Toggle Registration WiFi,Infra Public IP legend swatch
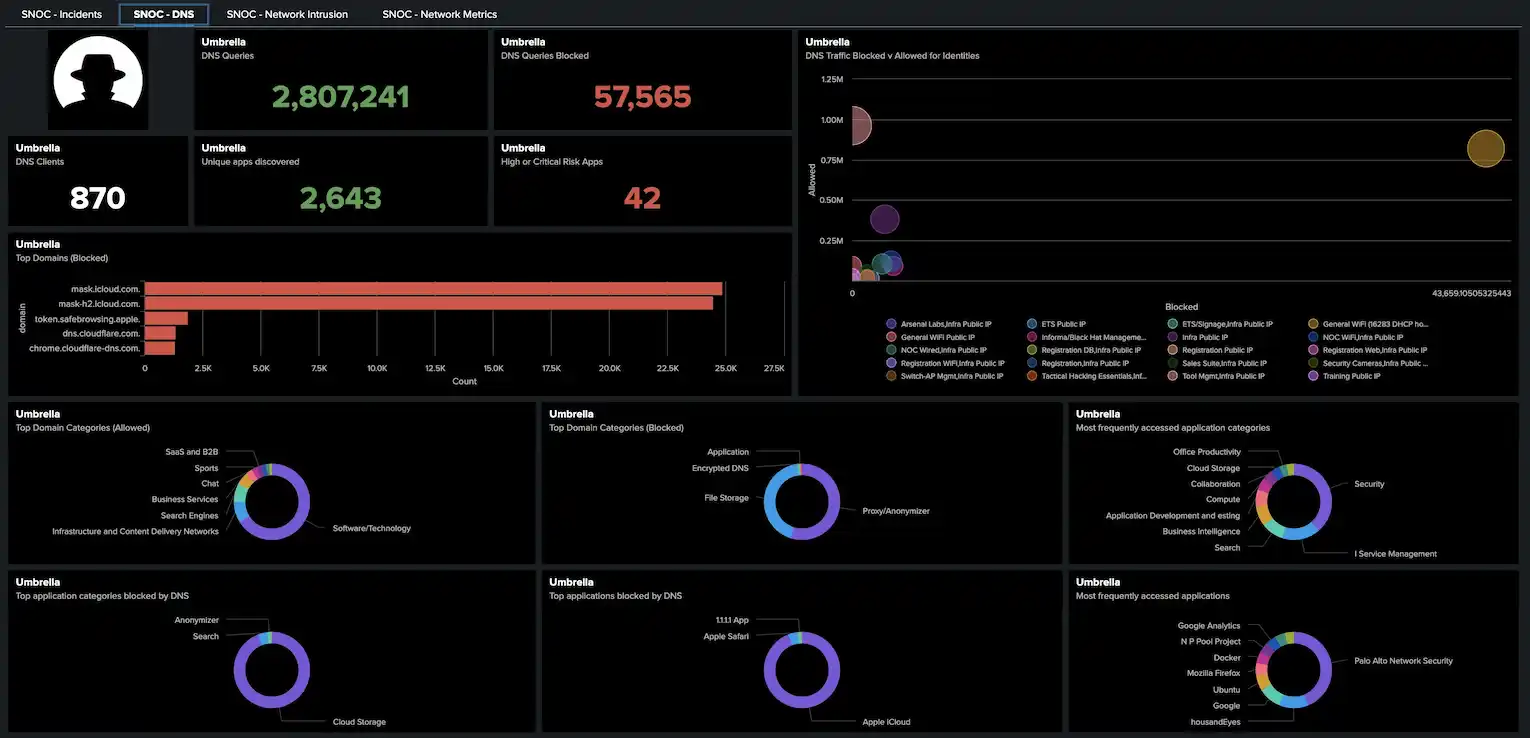 [x=891, y=363]
